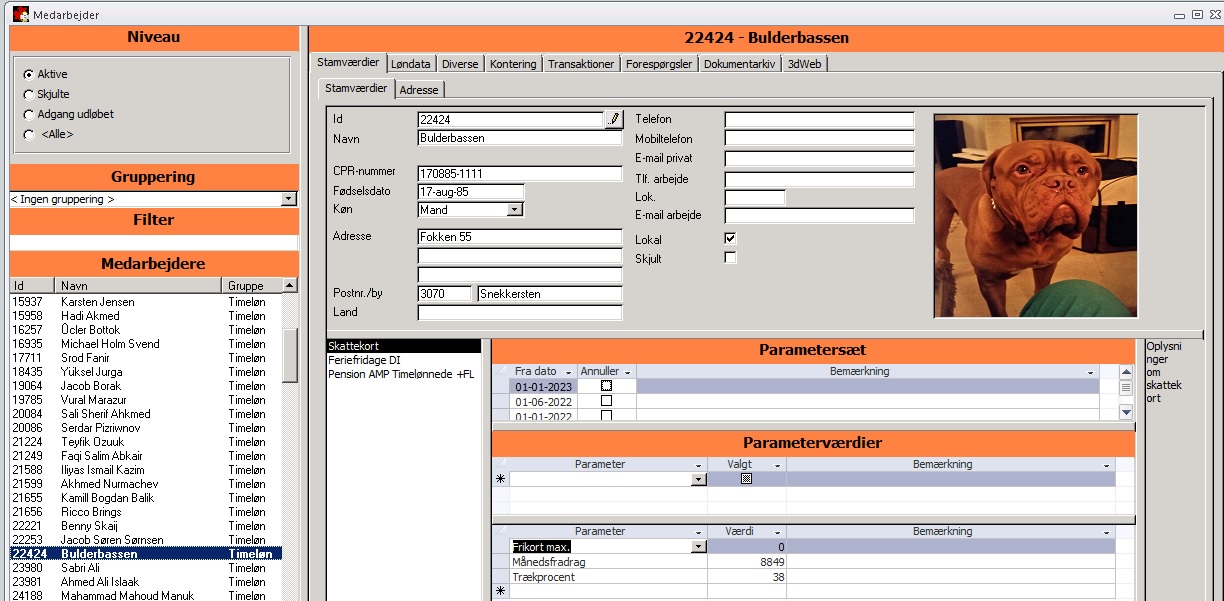Select employee Ricco Brings in list
The width and height of the screenshot is (1224, 601).
pyautogui.click(x=90, y=512)
